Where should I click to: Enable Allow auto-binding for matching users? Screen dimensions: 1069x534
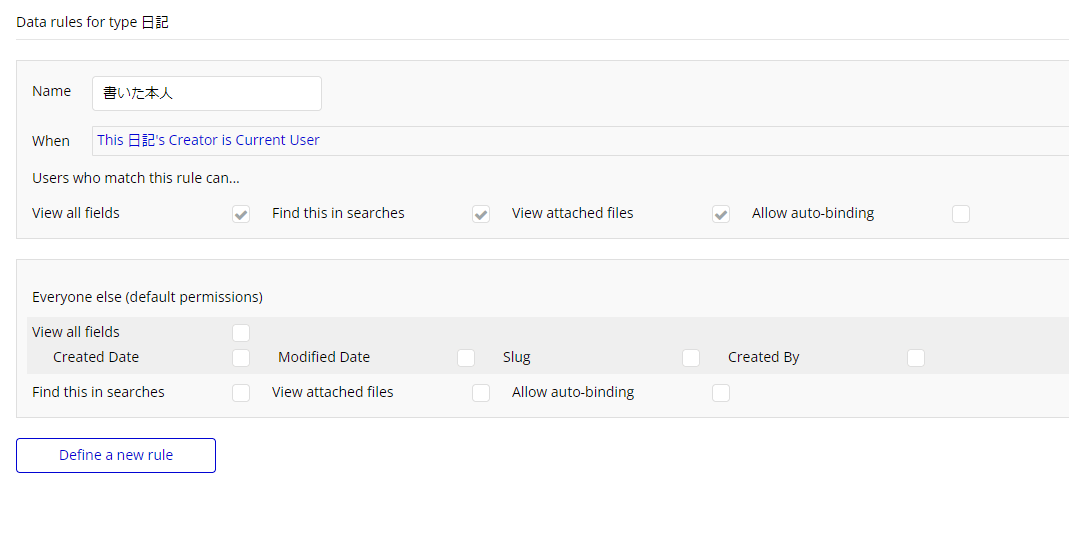[961, 214]
